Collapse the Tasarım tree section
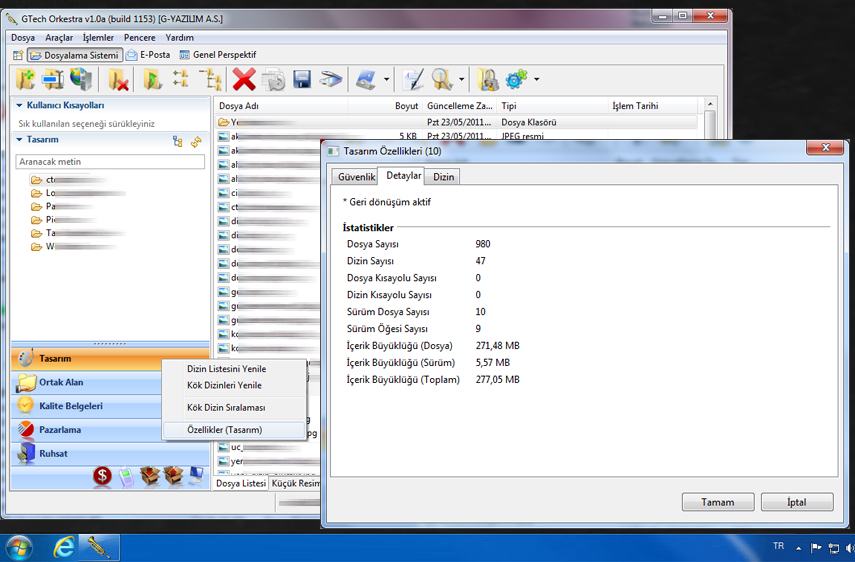855x562 pixels. [x=19, y=140]
